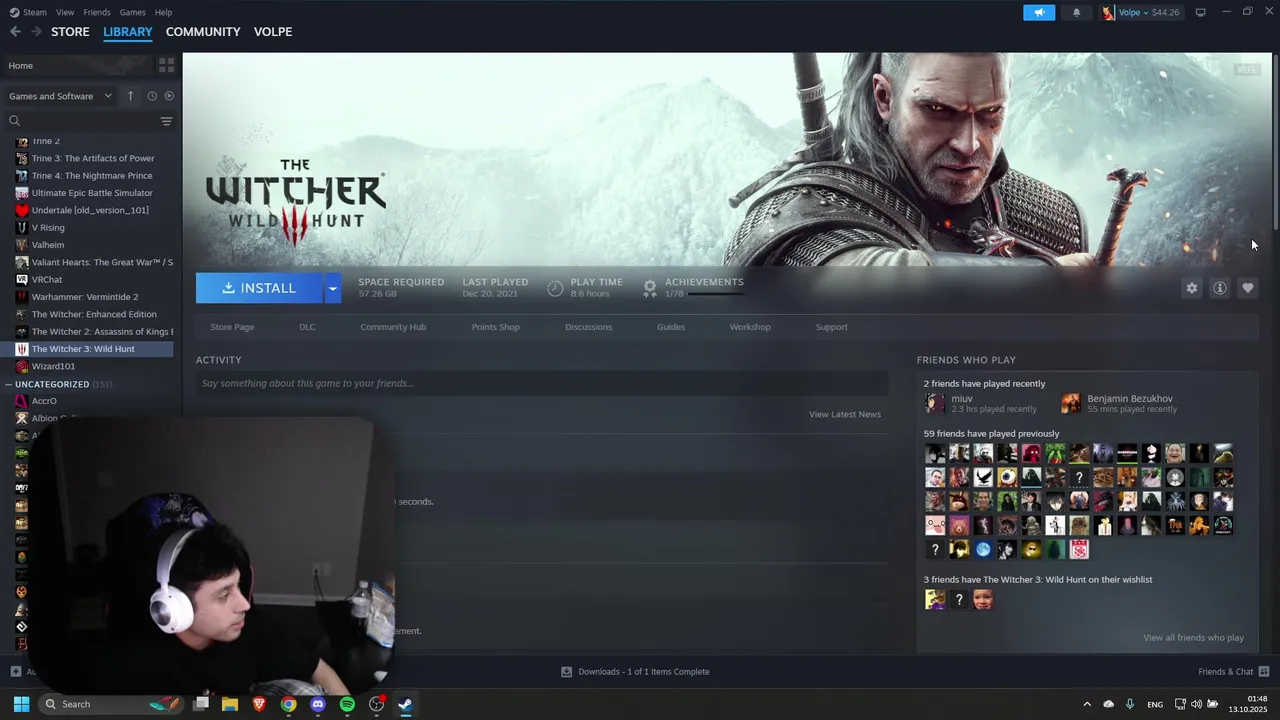Open Benjamin Bezukhov friend avatar

pos(1071,403)
